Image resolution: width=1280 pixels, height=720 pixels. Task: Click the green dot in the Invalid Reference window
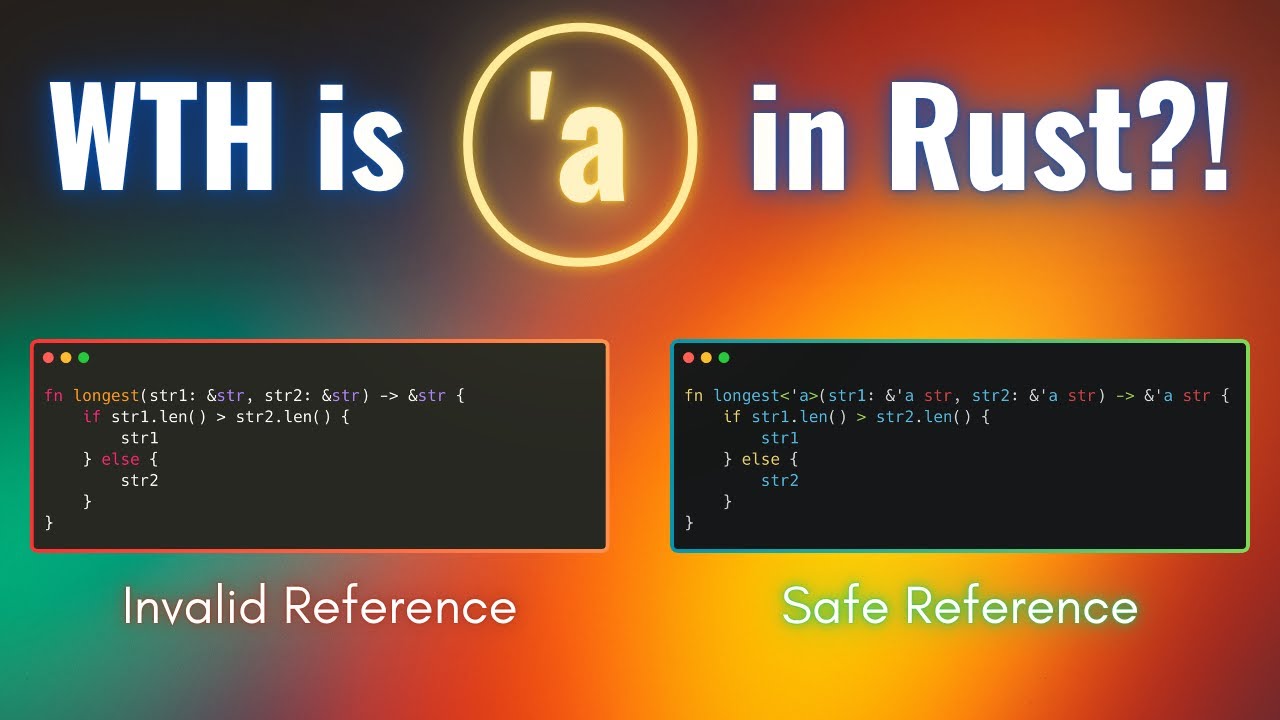(x=84, y=357)
